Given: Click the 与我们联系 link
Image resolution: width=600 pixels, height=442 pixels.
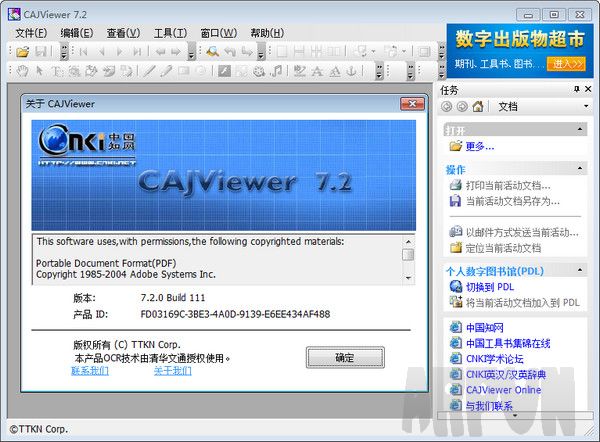Looking at the screenshot, I should point(489,406).
